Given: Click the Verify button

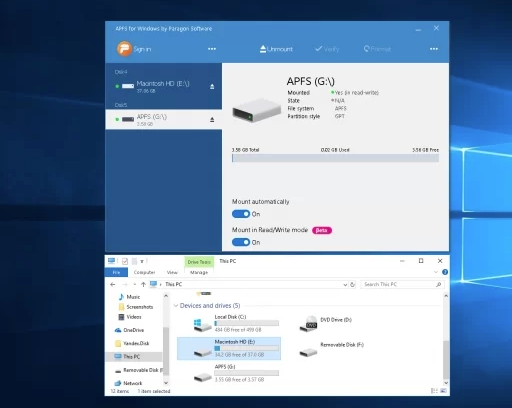Looking at the screenshot, I should pos(327,49).
